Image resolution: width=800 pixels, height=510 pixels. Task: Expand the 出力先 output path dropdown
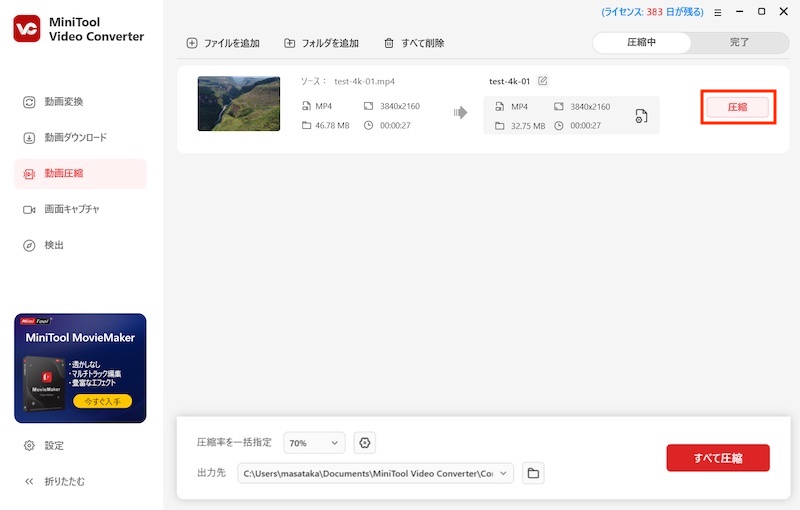coord(504,473)
